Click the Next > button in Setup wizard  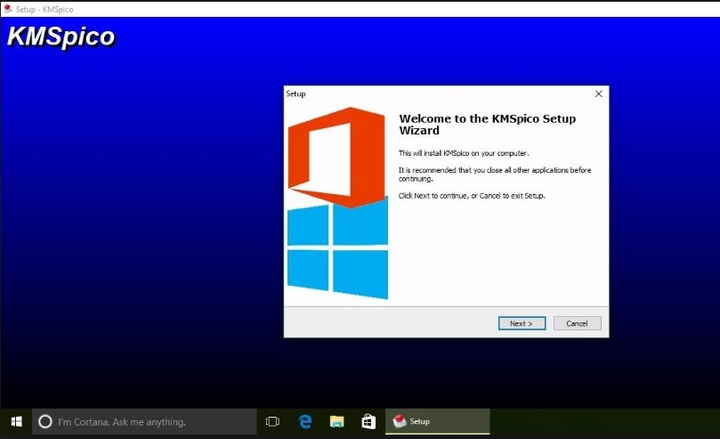[x=522, y=323]
